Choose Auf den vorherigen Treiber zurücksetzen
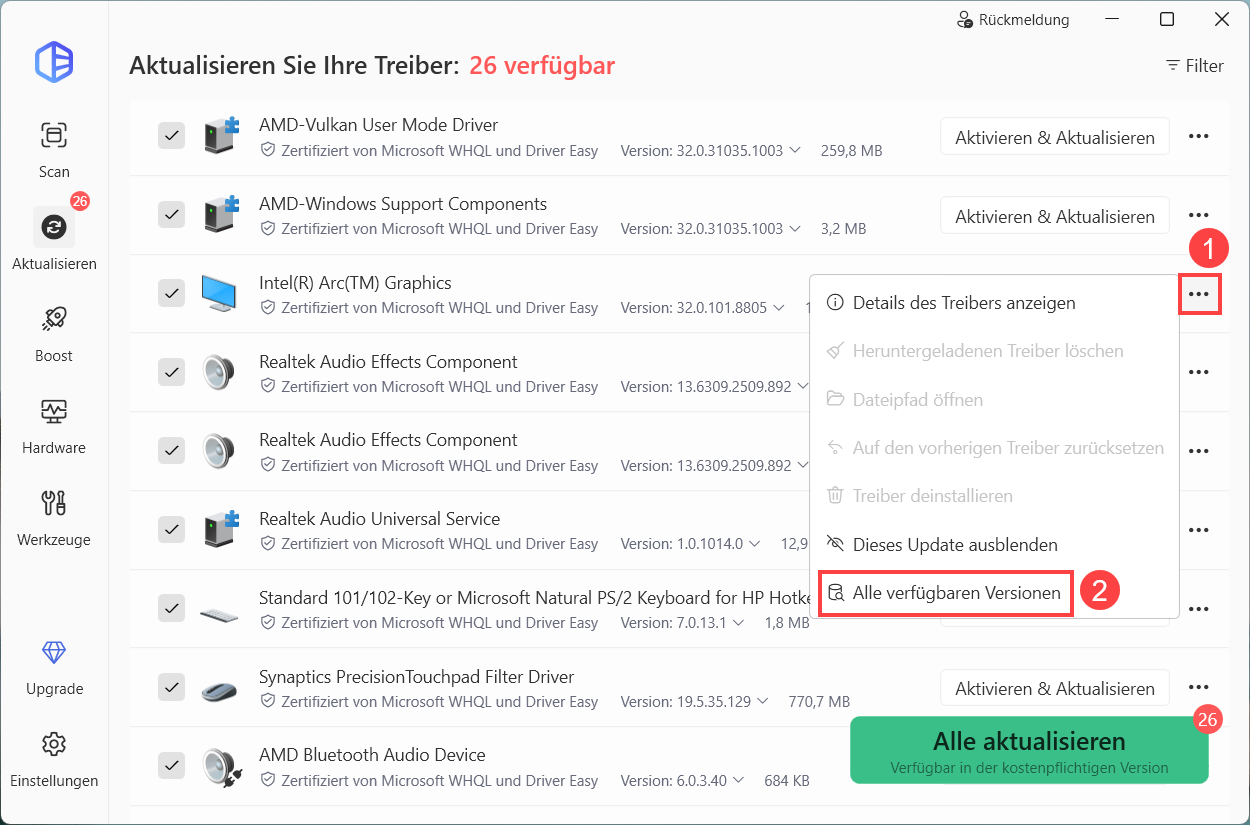The image size is (1250, 825). 994,448
